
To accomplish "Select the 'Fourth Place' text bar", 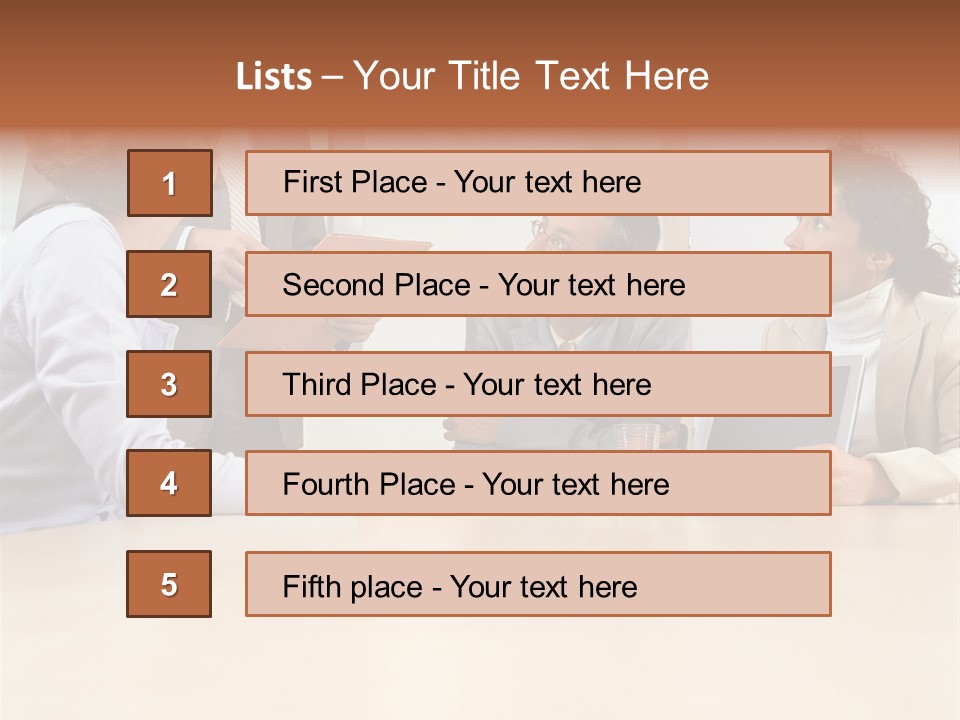I will pyautogui.click(x=538, y=484).
